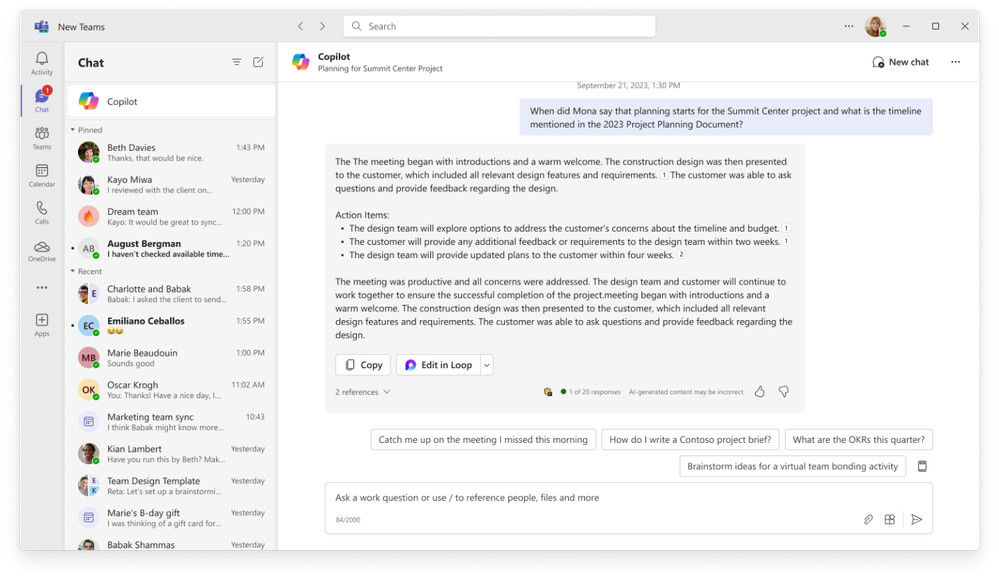Open Team Design Template chat
The width and height of the screenshot is (999, 579).
171,486
